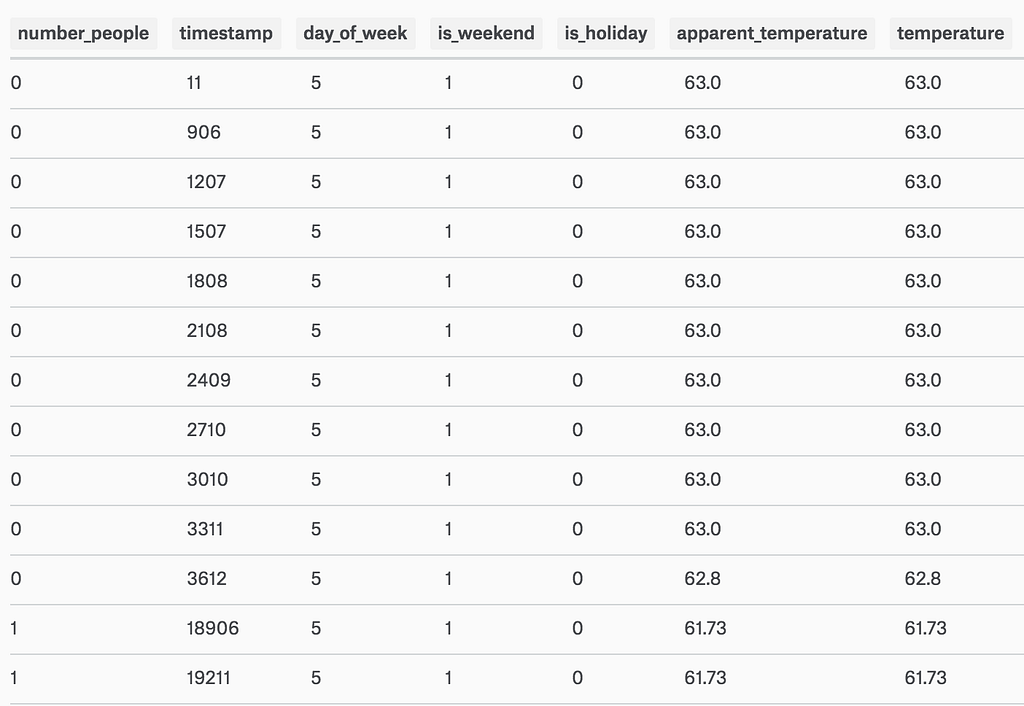Image resolution: width=1024 pixels, height=706 pixels.
Task: Click timestamp cell 2409
Action: [207, 380]
